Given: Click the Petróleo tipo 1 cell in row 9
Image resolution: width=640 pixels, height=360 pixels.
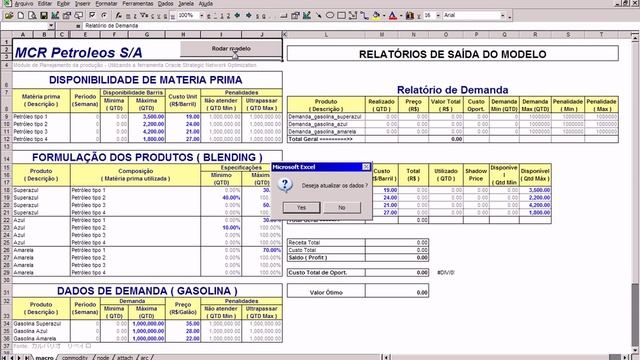Looking at the screenshot, I should click(x=41, y=117).
